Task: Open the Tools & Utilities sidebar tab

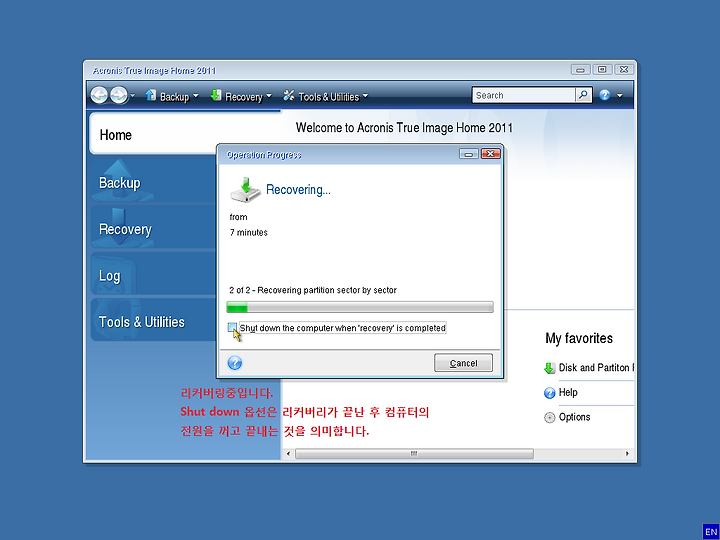Action: point(153,321)
